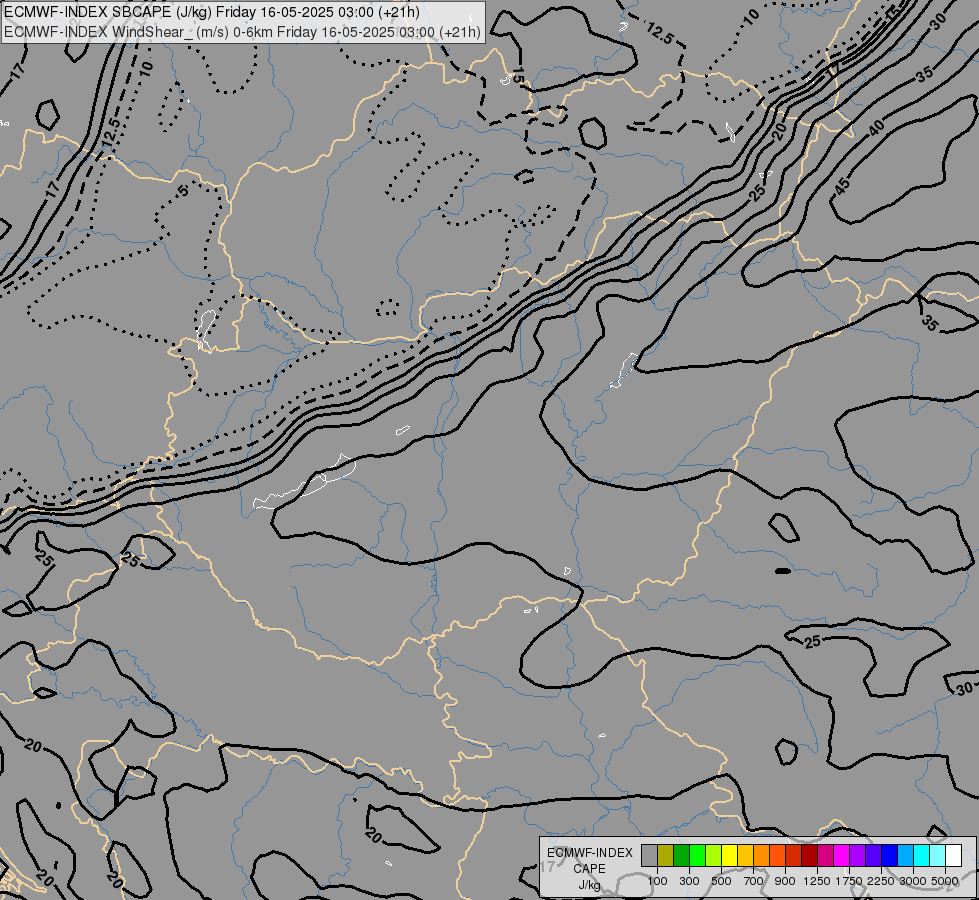
Task: Select the sky blue legend swatch
Action: pyautogui.click(x=905, y=856)
